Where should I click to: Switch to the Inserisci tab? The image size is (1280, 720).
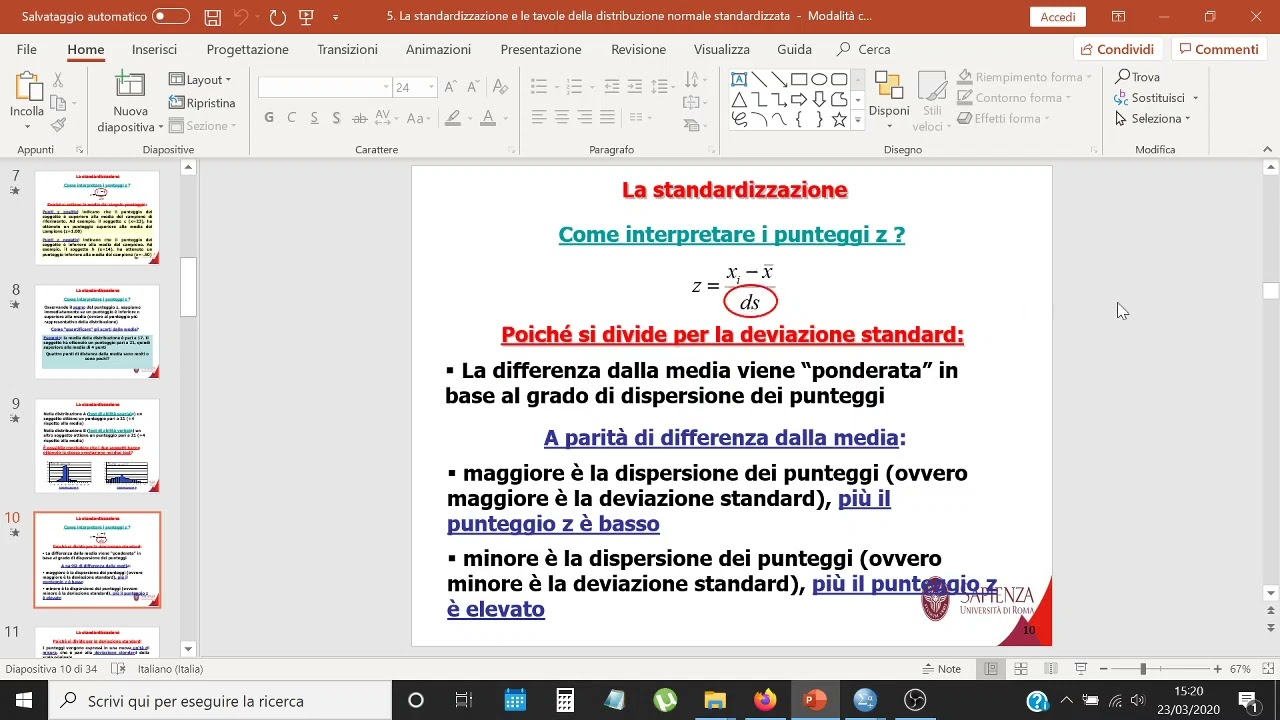pyautogui.click(x=154, y=49)
